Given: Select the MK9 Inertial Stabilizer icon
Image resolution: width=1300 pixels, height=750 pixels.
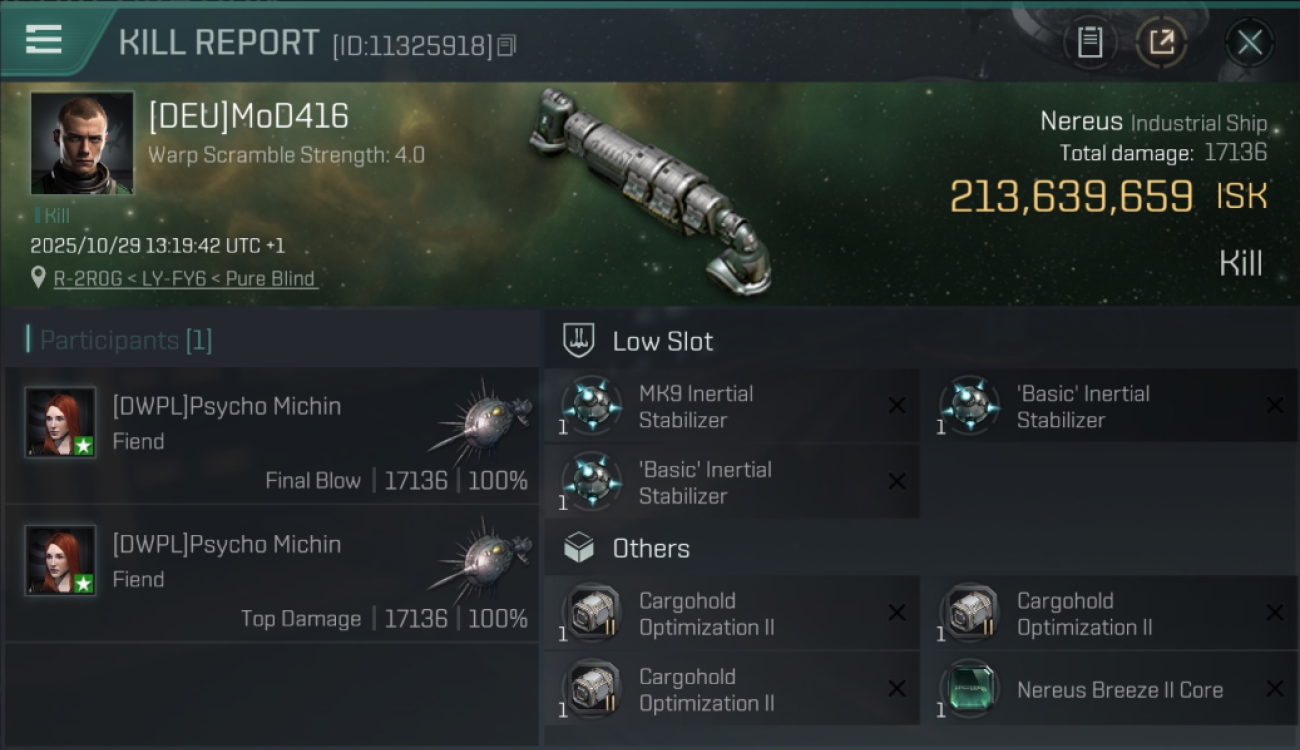Looking at the screenshot, I should pyautogui.click(x=591, y=406).
